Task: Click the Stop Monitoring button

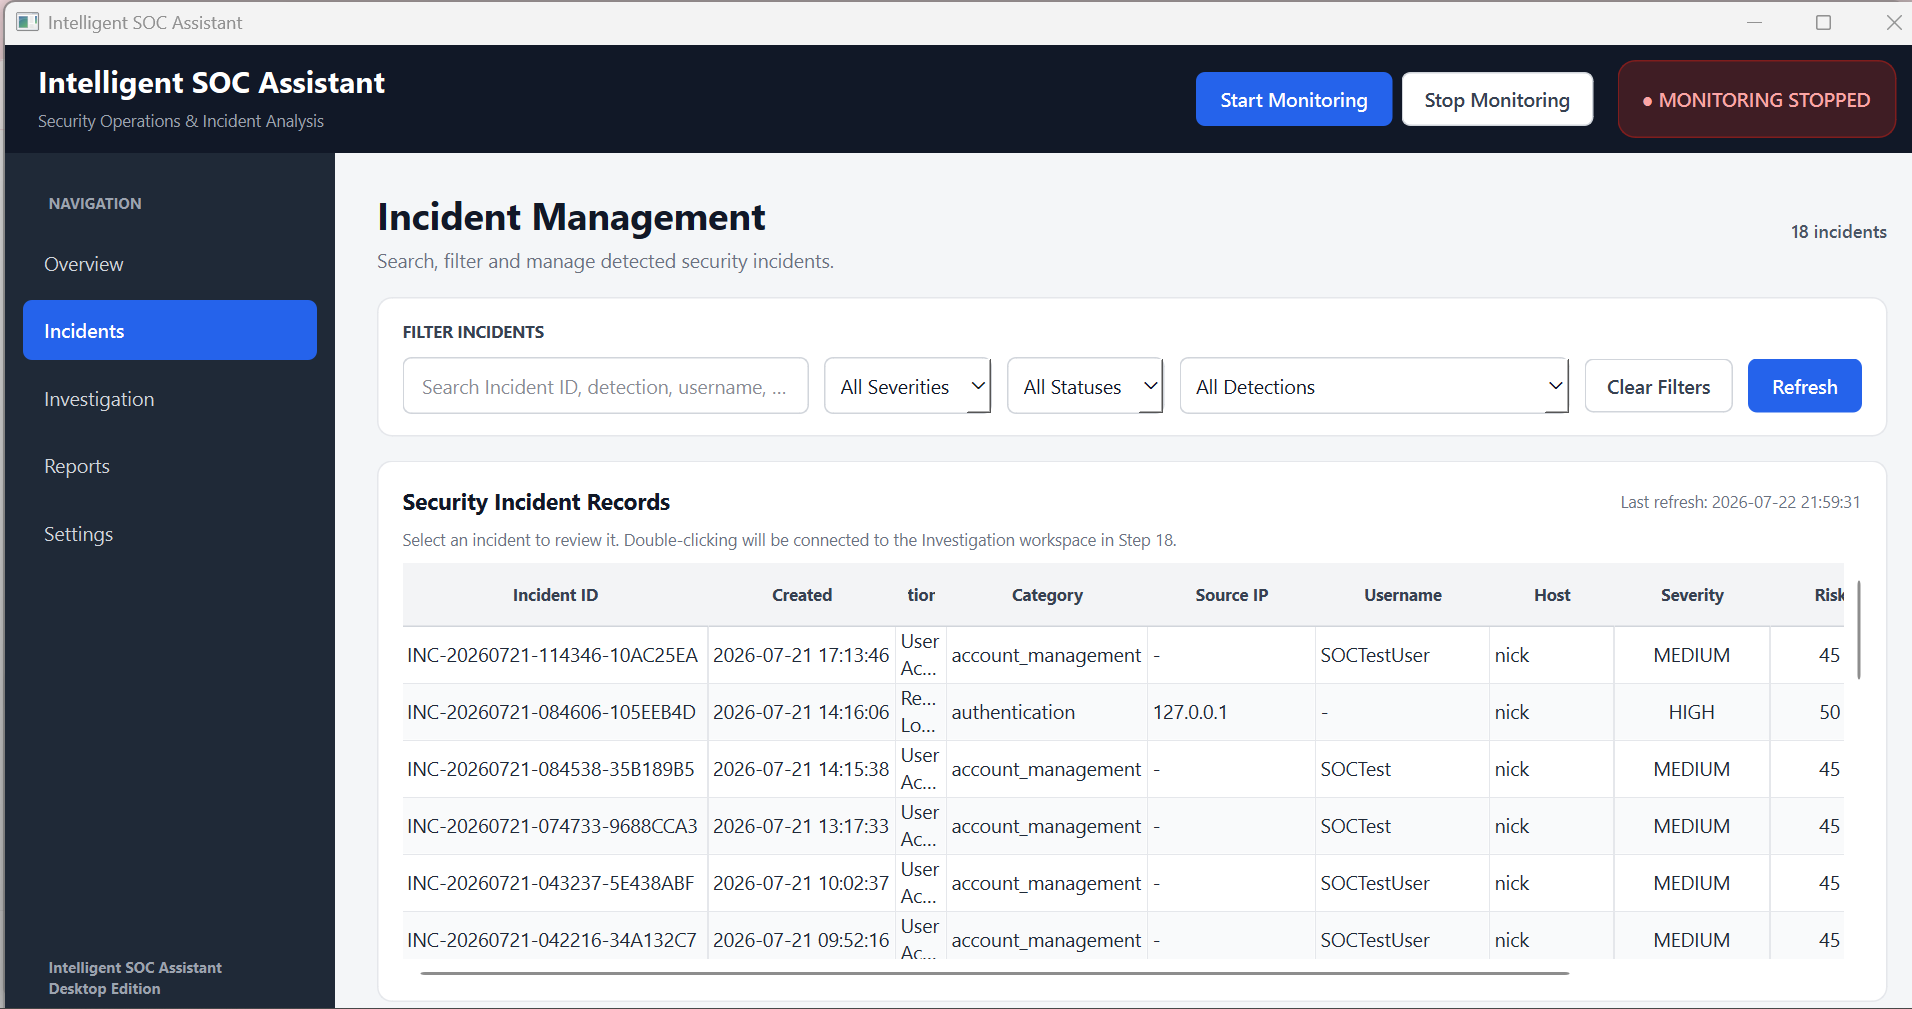Action: click(x=1497, y=99)
